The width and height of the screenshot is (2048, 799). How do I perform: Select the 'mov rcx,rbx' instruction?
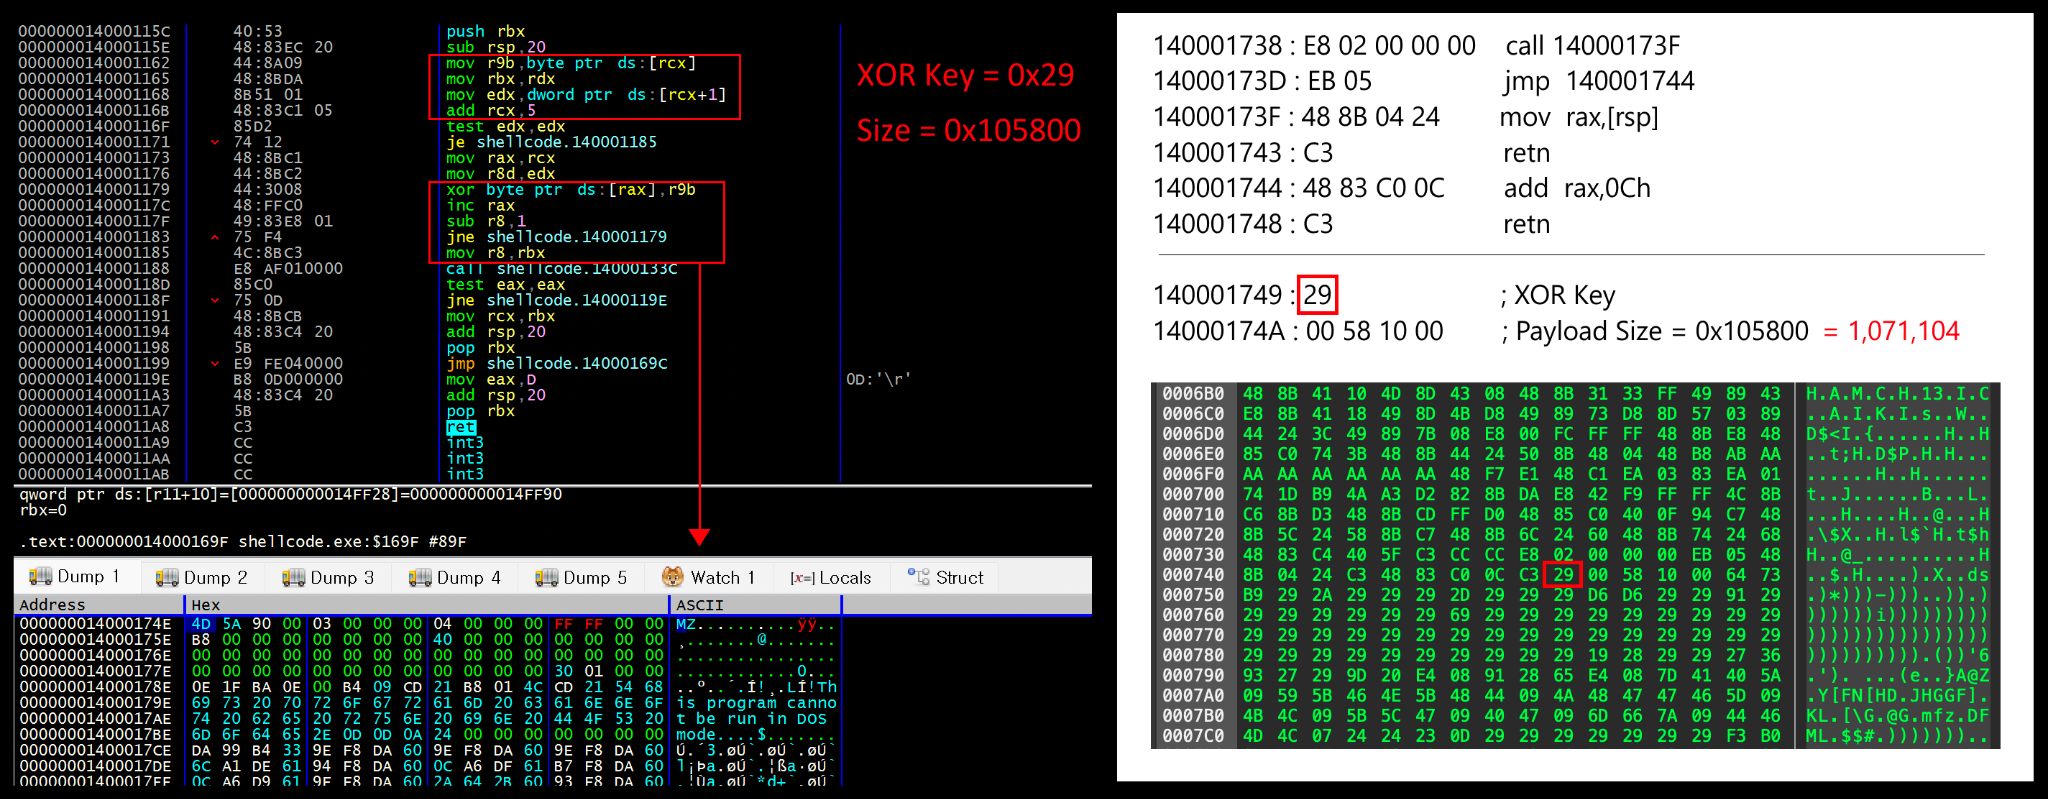501,316
